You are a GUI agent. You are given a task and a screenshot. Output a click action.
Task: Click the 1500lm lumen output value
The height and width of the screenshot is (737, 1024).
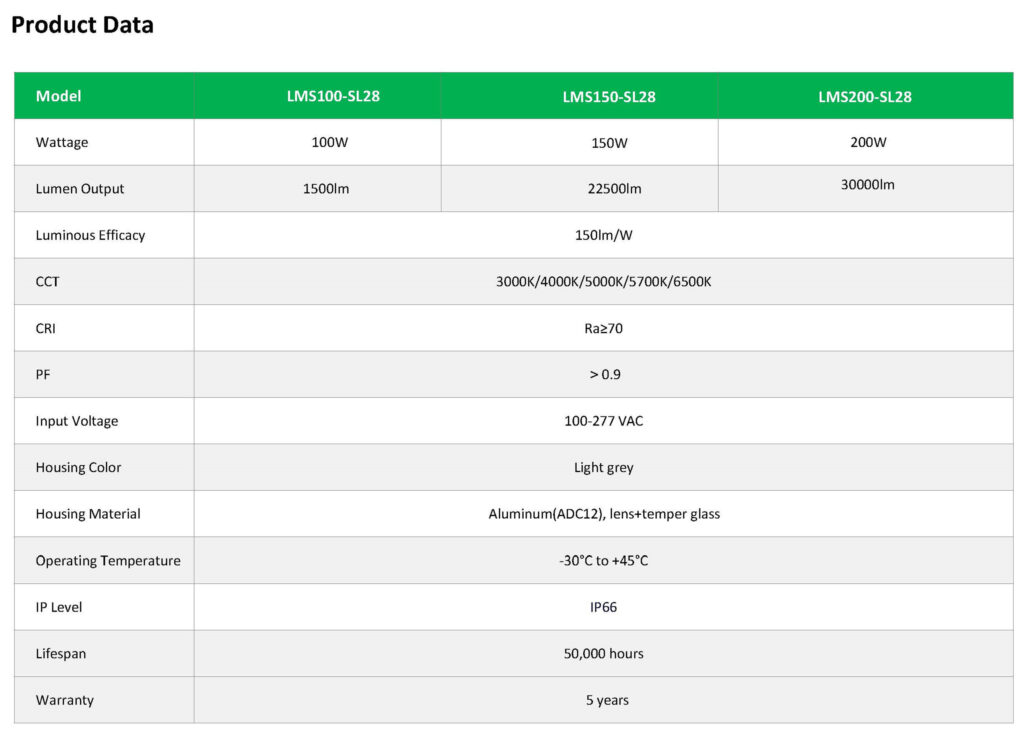click(326, 188)
